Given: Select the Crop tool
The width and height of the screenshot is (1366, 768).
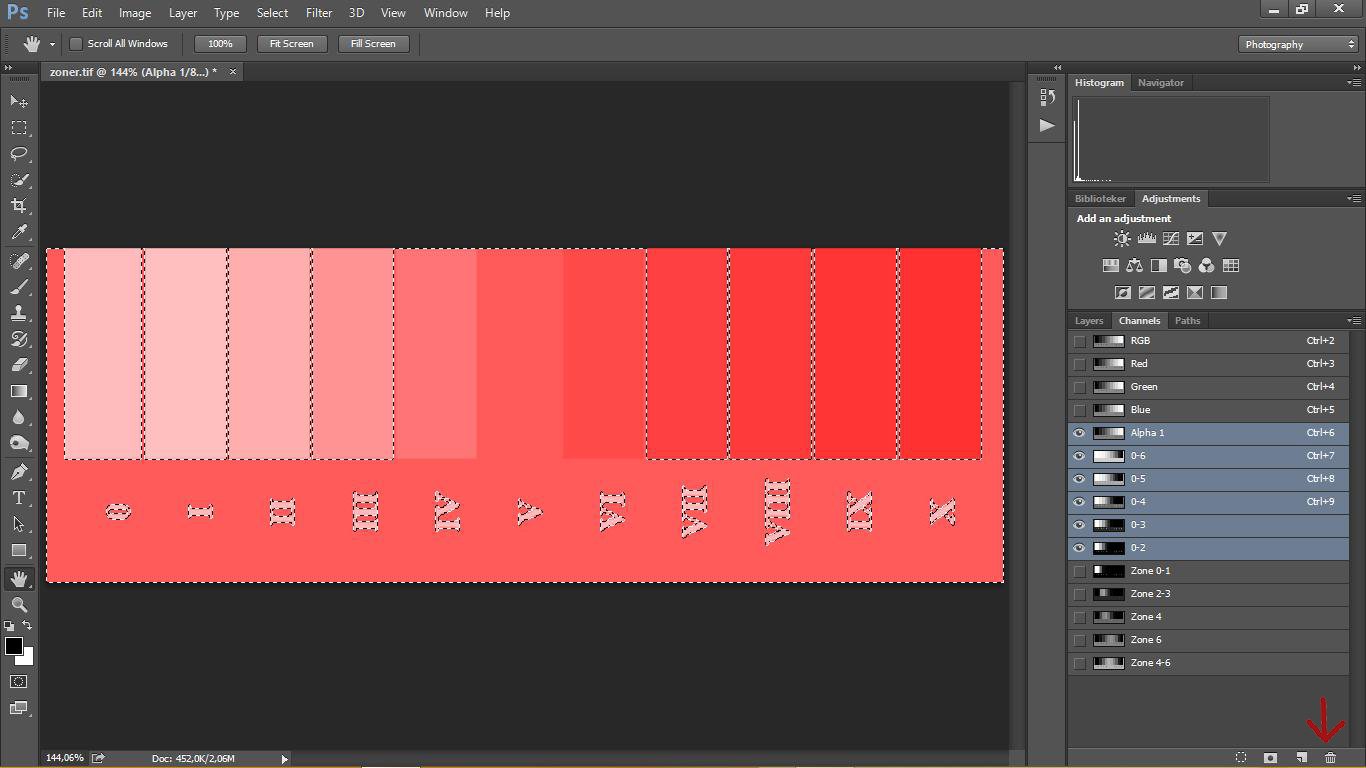Looking at the screenshot, I should point(19,206).
